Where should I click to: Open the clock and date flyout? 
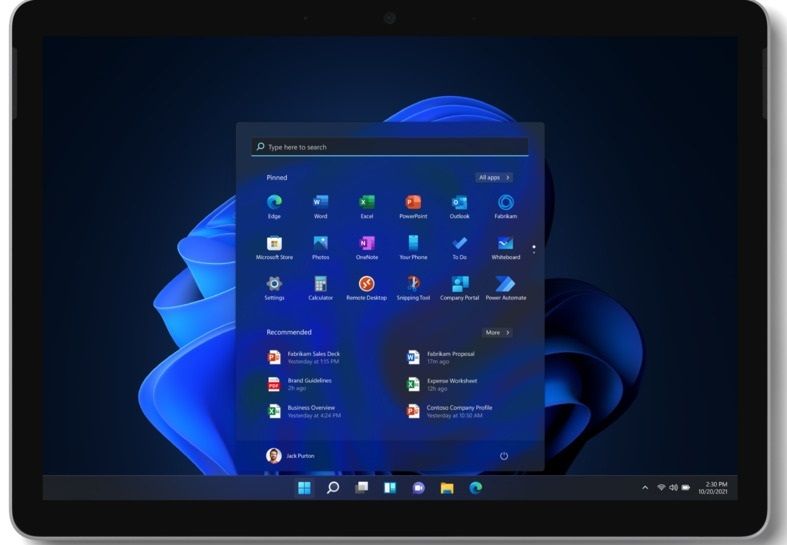(x=713, y=488)
